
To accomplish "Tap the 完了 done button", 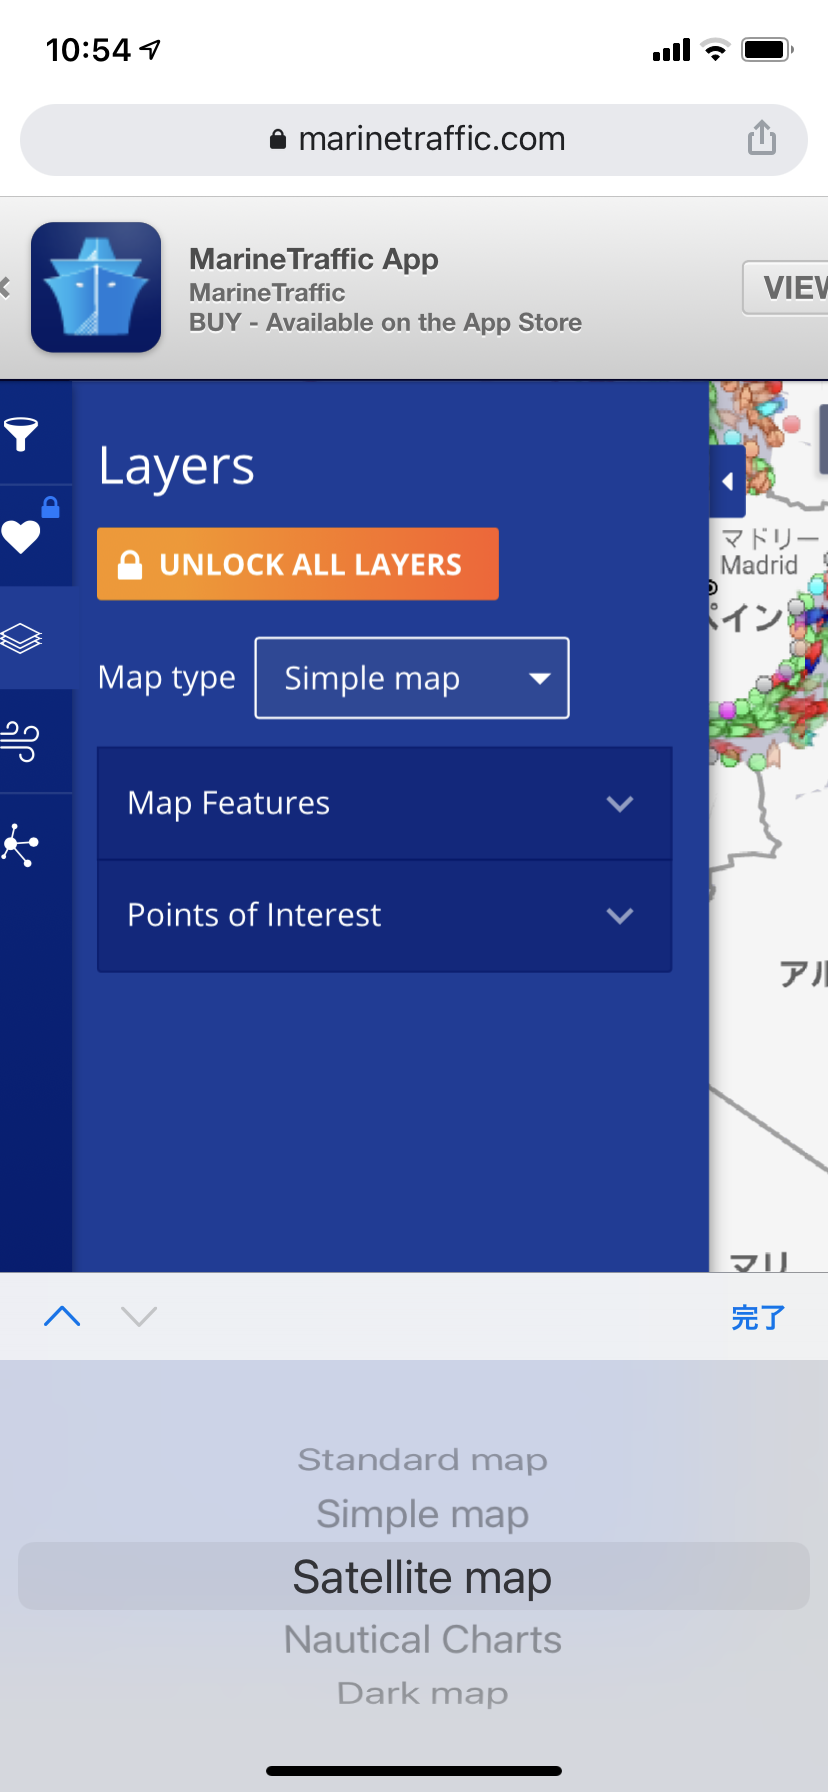I will tap(758, 1317).
